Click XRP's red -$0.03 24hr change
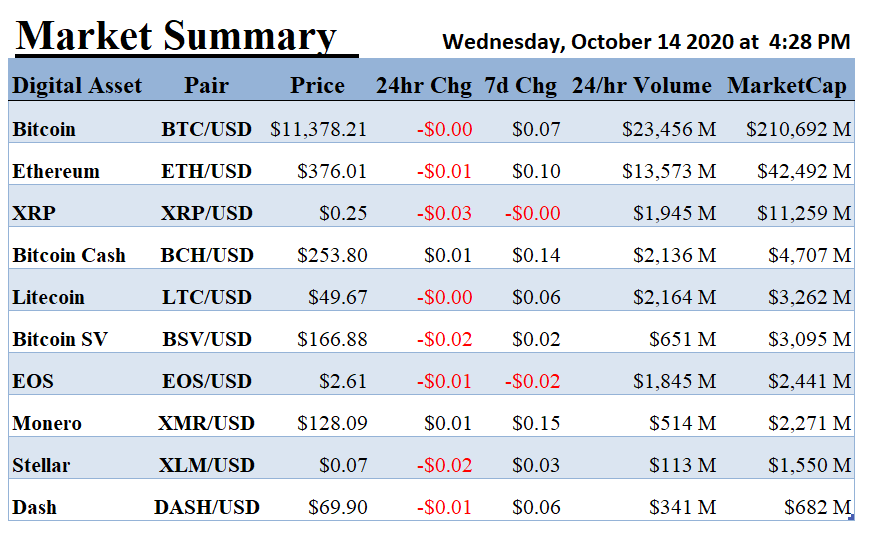869x540 pixels. 444,213
